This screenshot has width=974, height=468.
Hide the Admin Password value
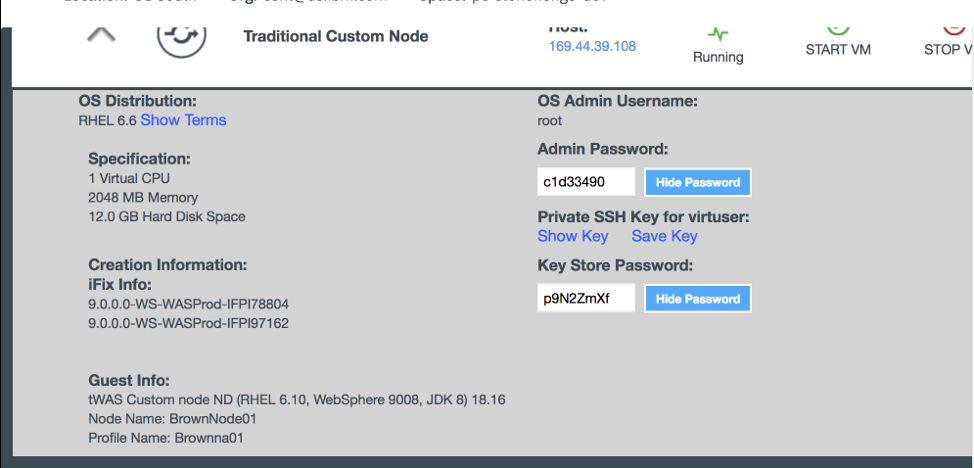tap(697, 182)
